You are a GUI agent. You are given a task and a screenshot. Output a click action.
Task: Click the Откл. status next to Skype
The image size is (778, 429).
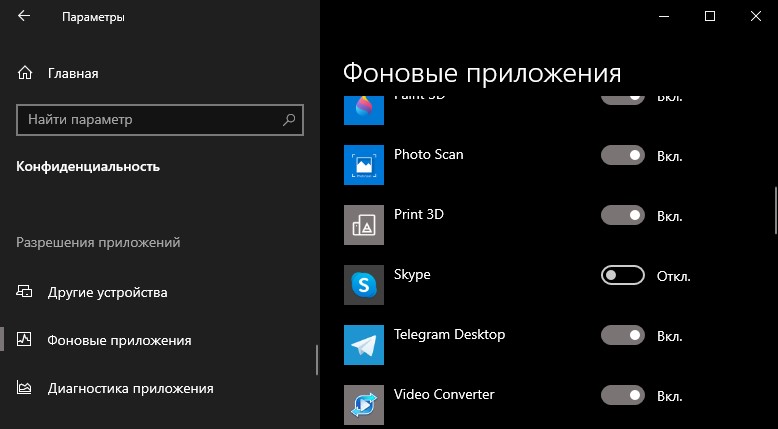pos(673,276)
